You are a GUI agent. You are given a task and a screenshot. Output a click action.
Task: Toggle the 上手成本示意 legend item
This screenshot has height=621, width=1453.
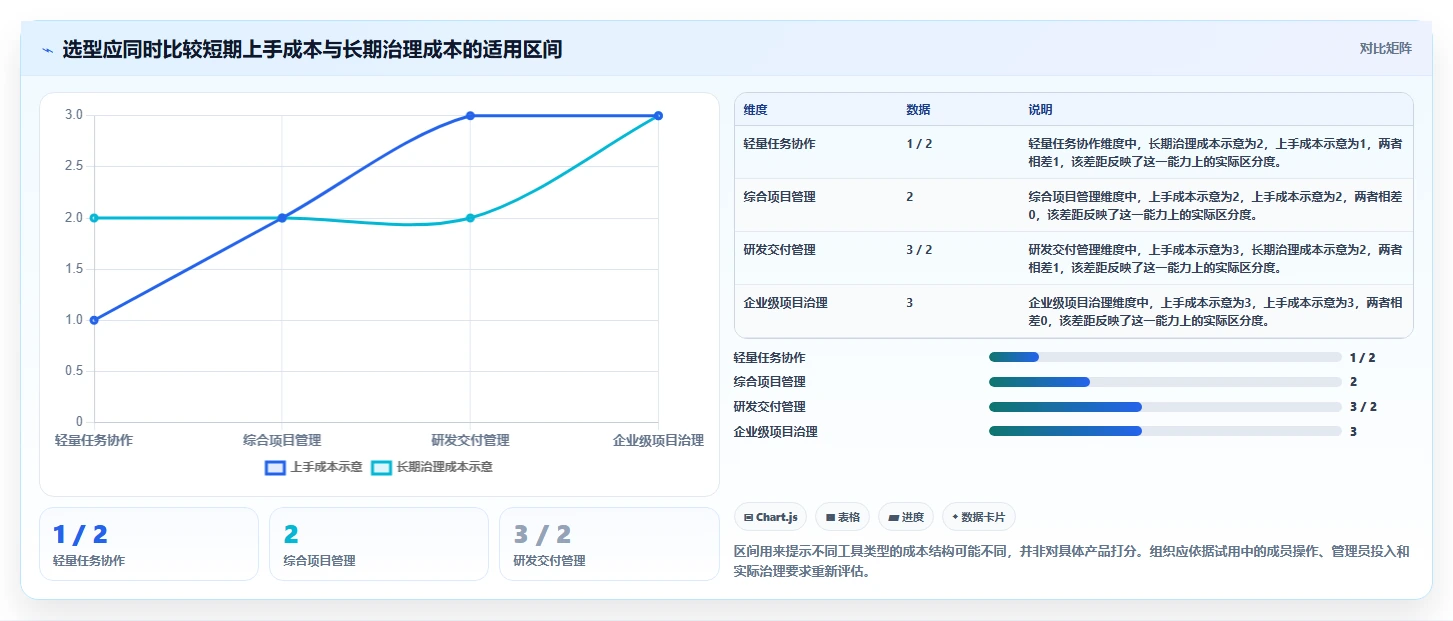[314, 467]
